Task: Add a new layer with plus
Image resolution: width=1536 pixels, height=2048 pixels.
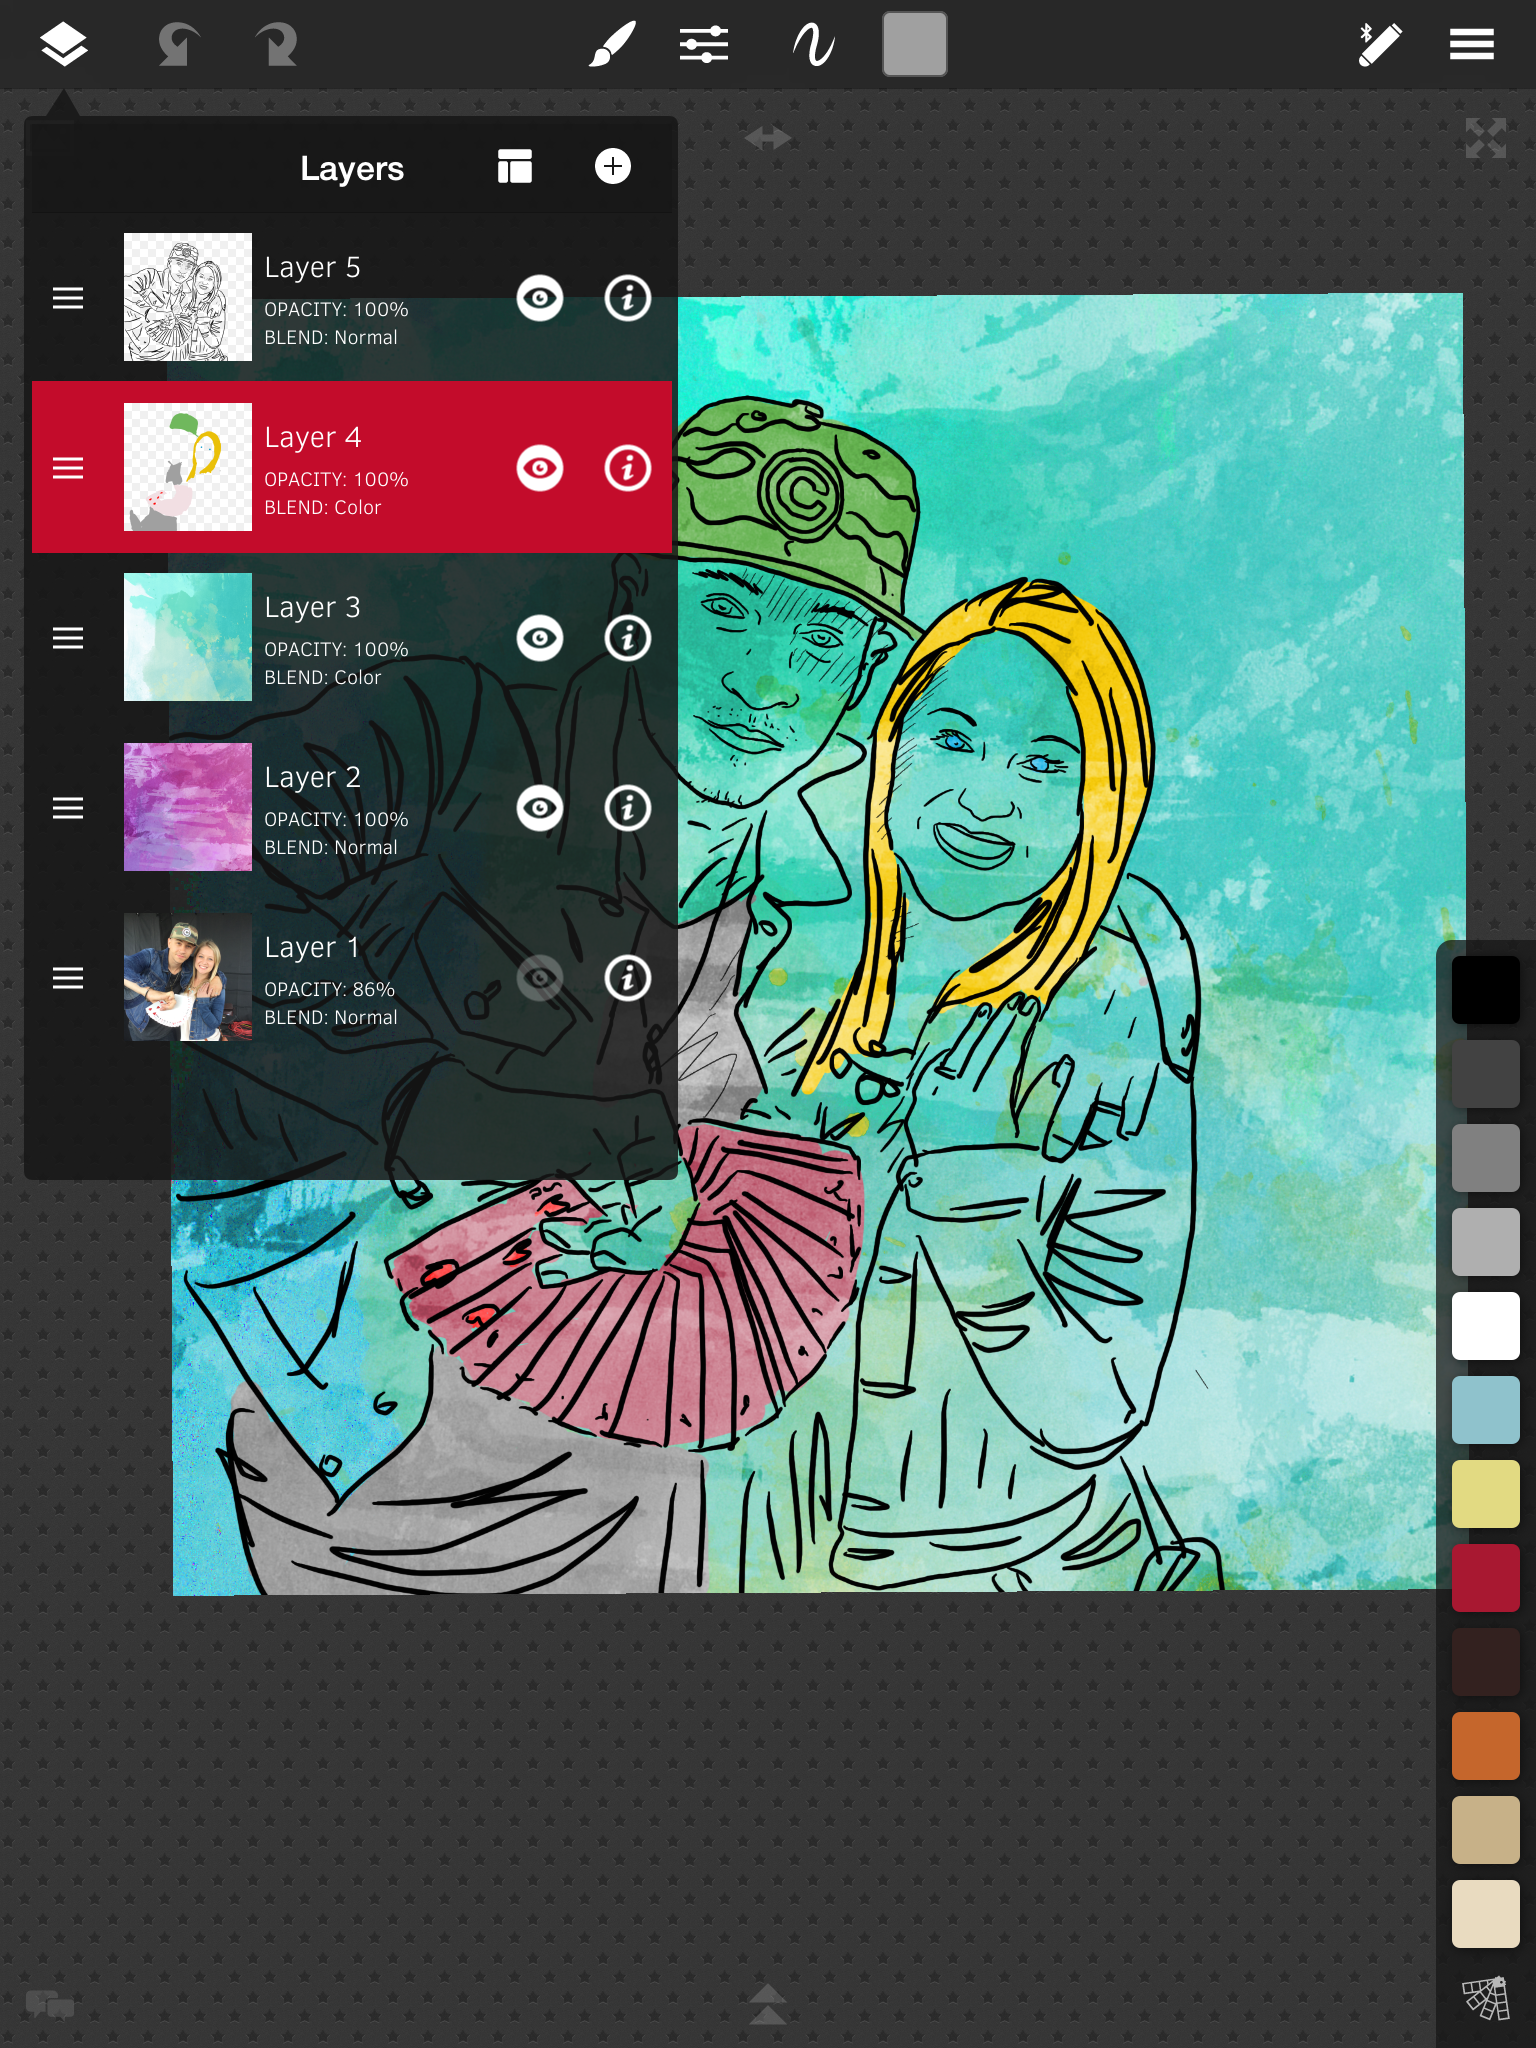Action: pyautogui.click(x=613, y=166)
